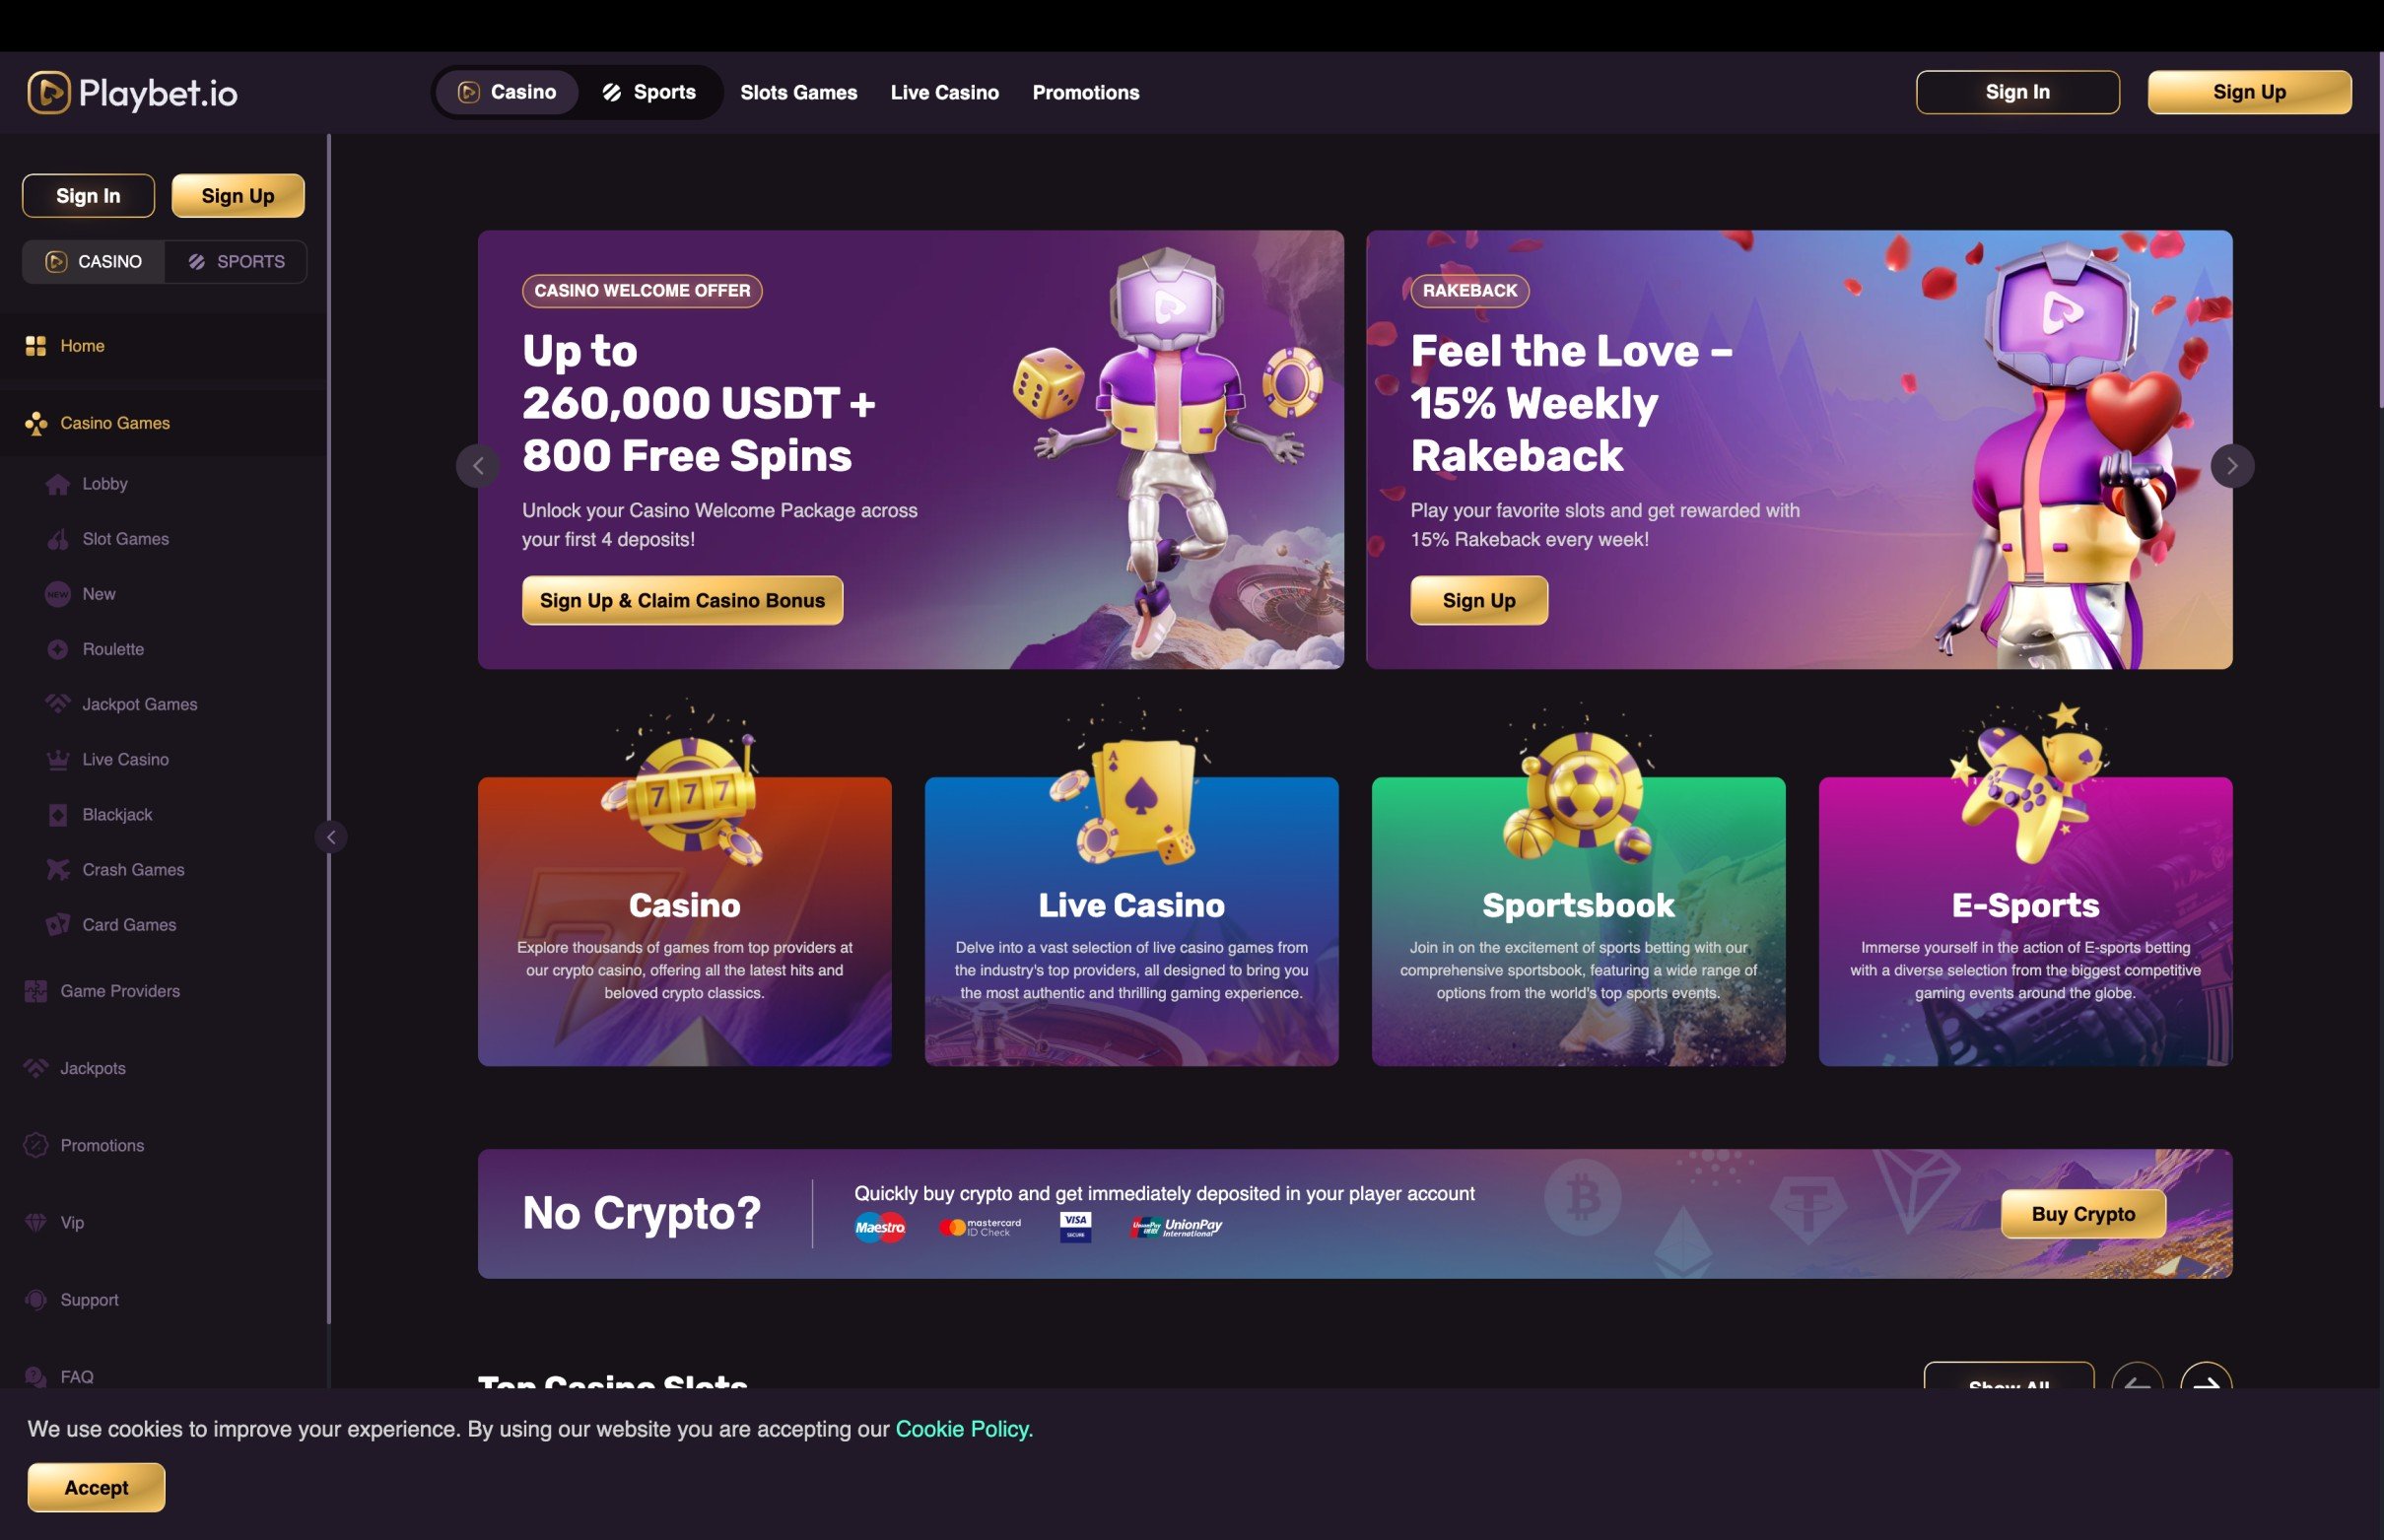Click the Home grid icon
This screenshot has height=1540, width=2384.
(x=36, y=346)
